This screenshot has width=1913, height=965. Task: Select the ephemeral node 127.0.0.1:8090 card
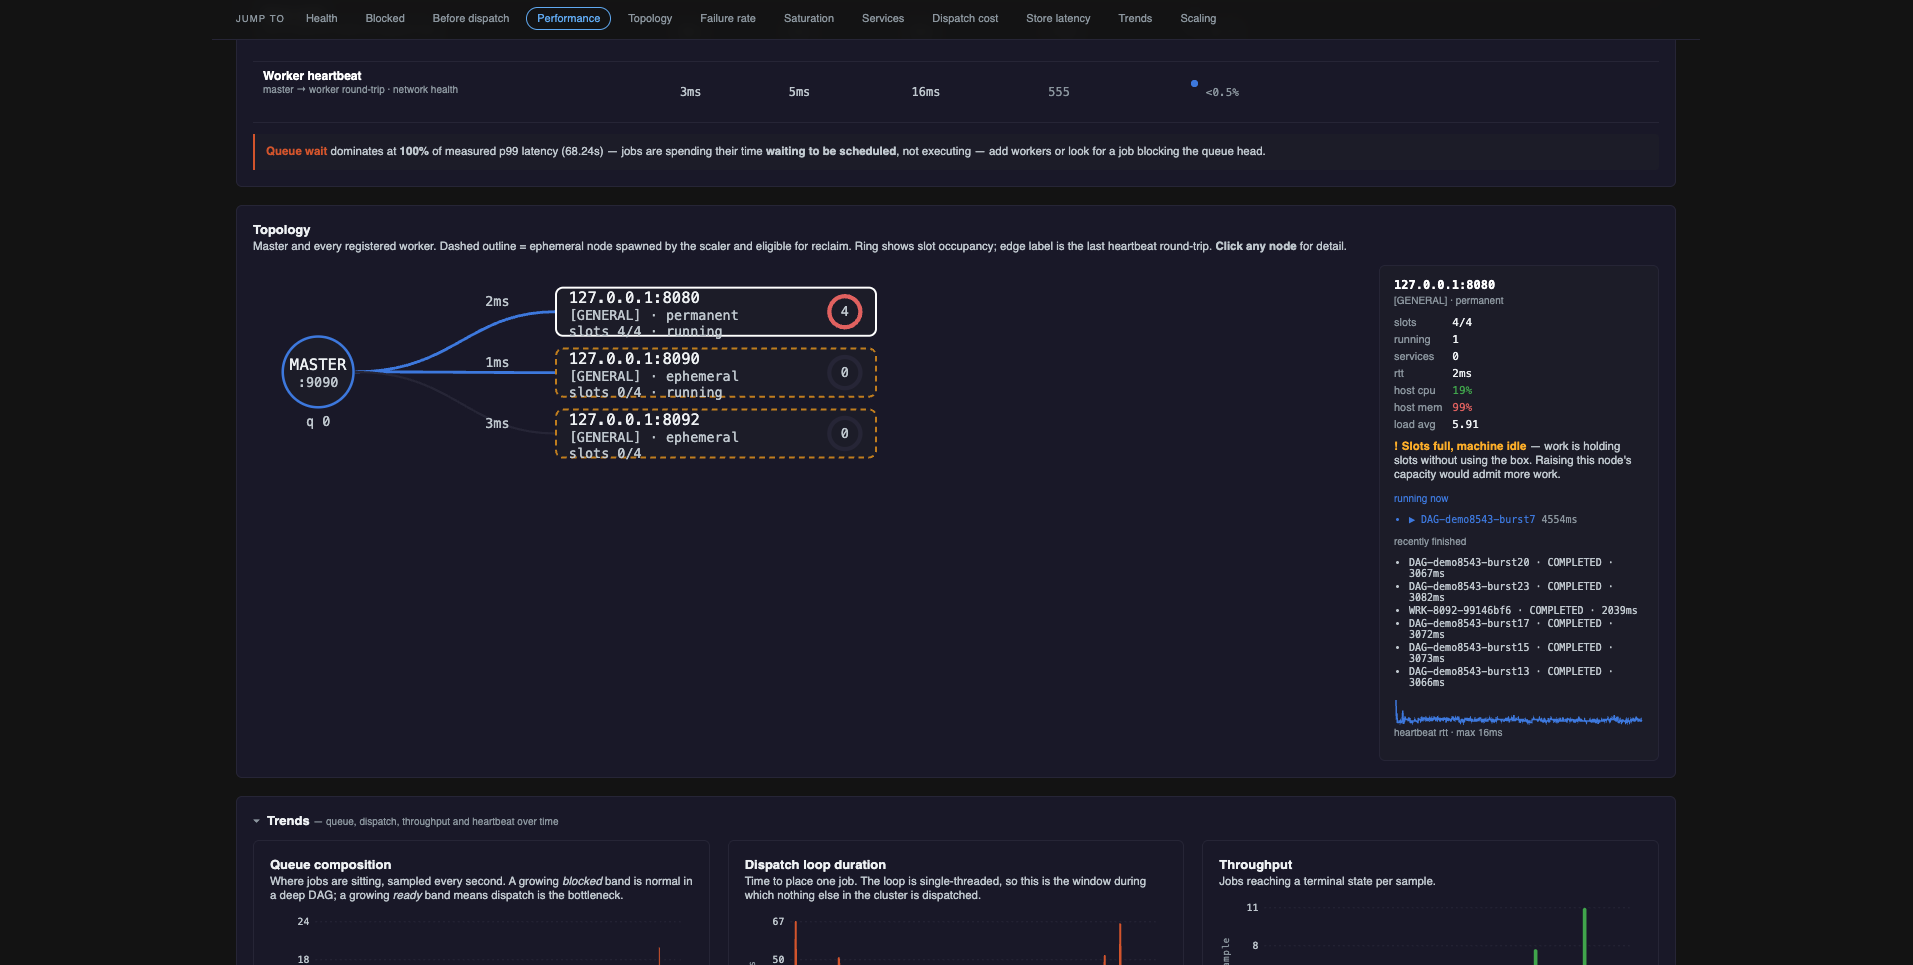(716, 373)
